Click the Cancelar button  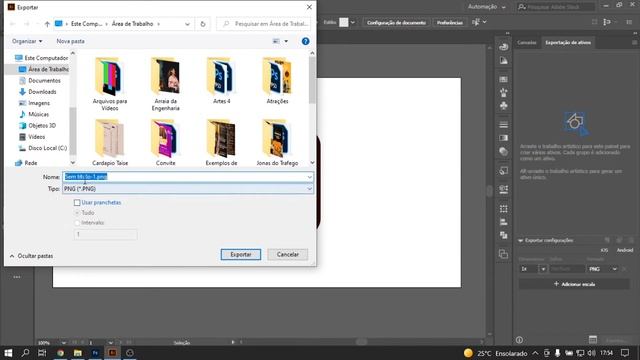(288, 254)
